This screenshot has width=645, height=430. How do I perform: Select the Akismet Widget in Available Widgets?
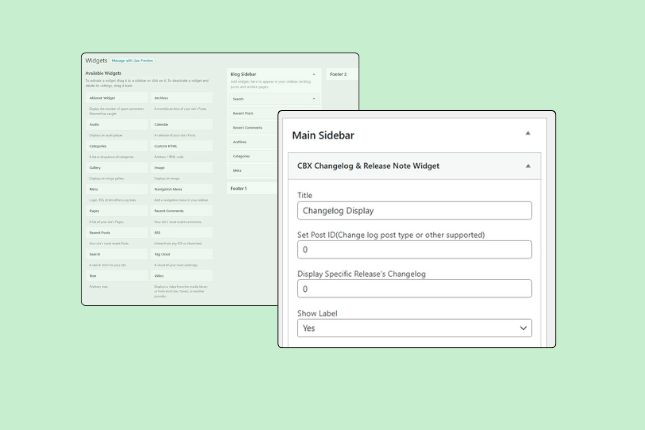(117, 98)
